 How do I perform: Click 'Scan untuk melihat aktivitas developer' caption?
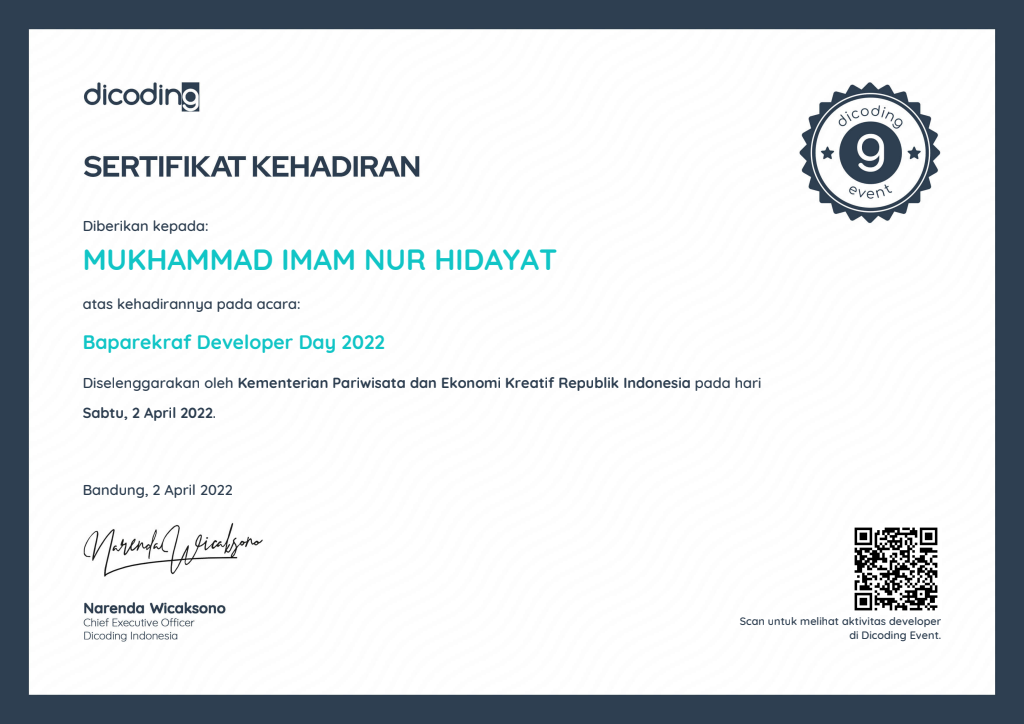[x=840, y=622]
